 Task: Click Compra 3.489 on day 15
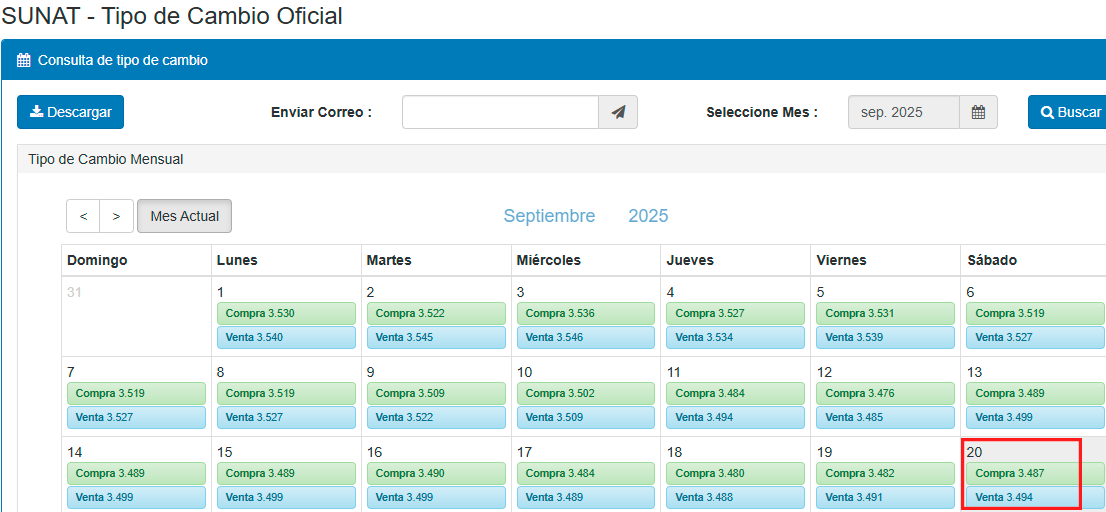pos(286,474)
